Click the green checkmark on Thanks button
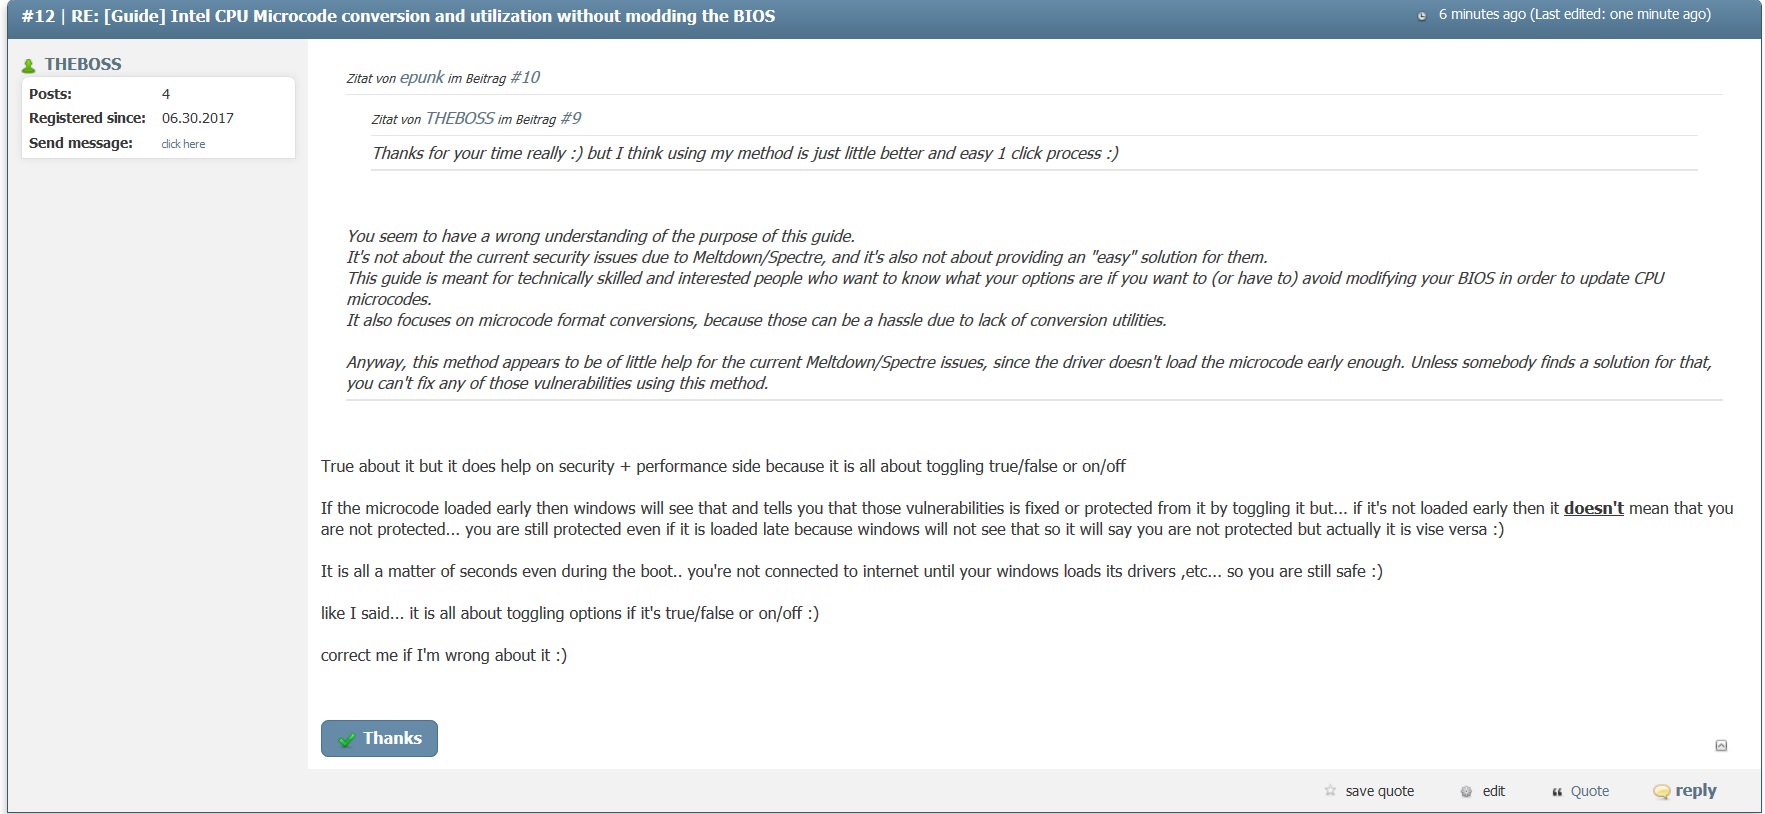Viewport: 1765px width, 814px height. tap(347, 739)
